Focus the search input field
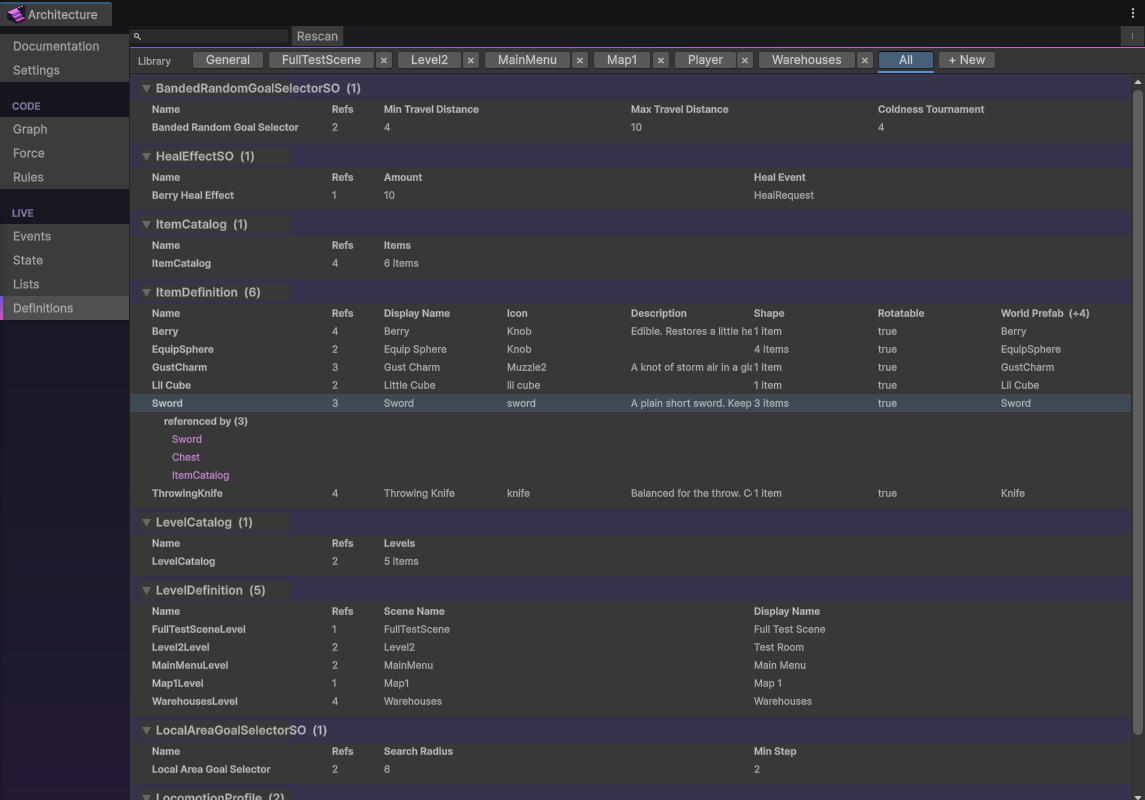This screenshot has width=1145, height=800. (x=210, y=36)
